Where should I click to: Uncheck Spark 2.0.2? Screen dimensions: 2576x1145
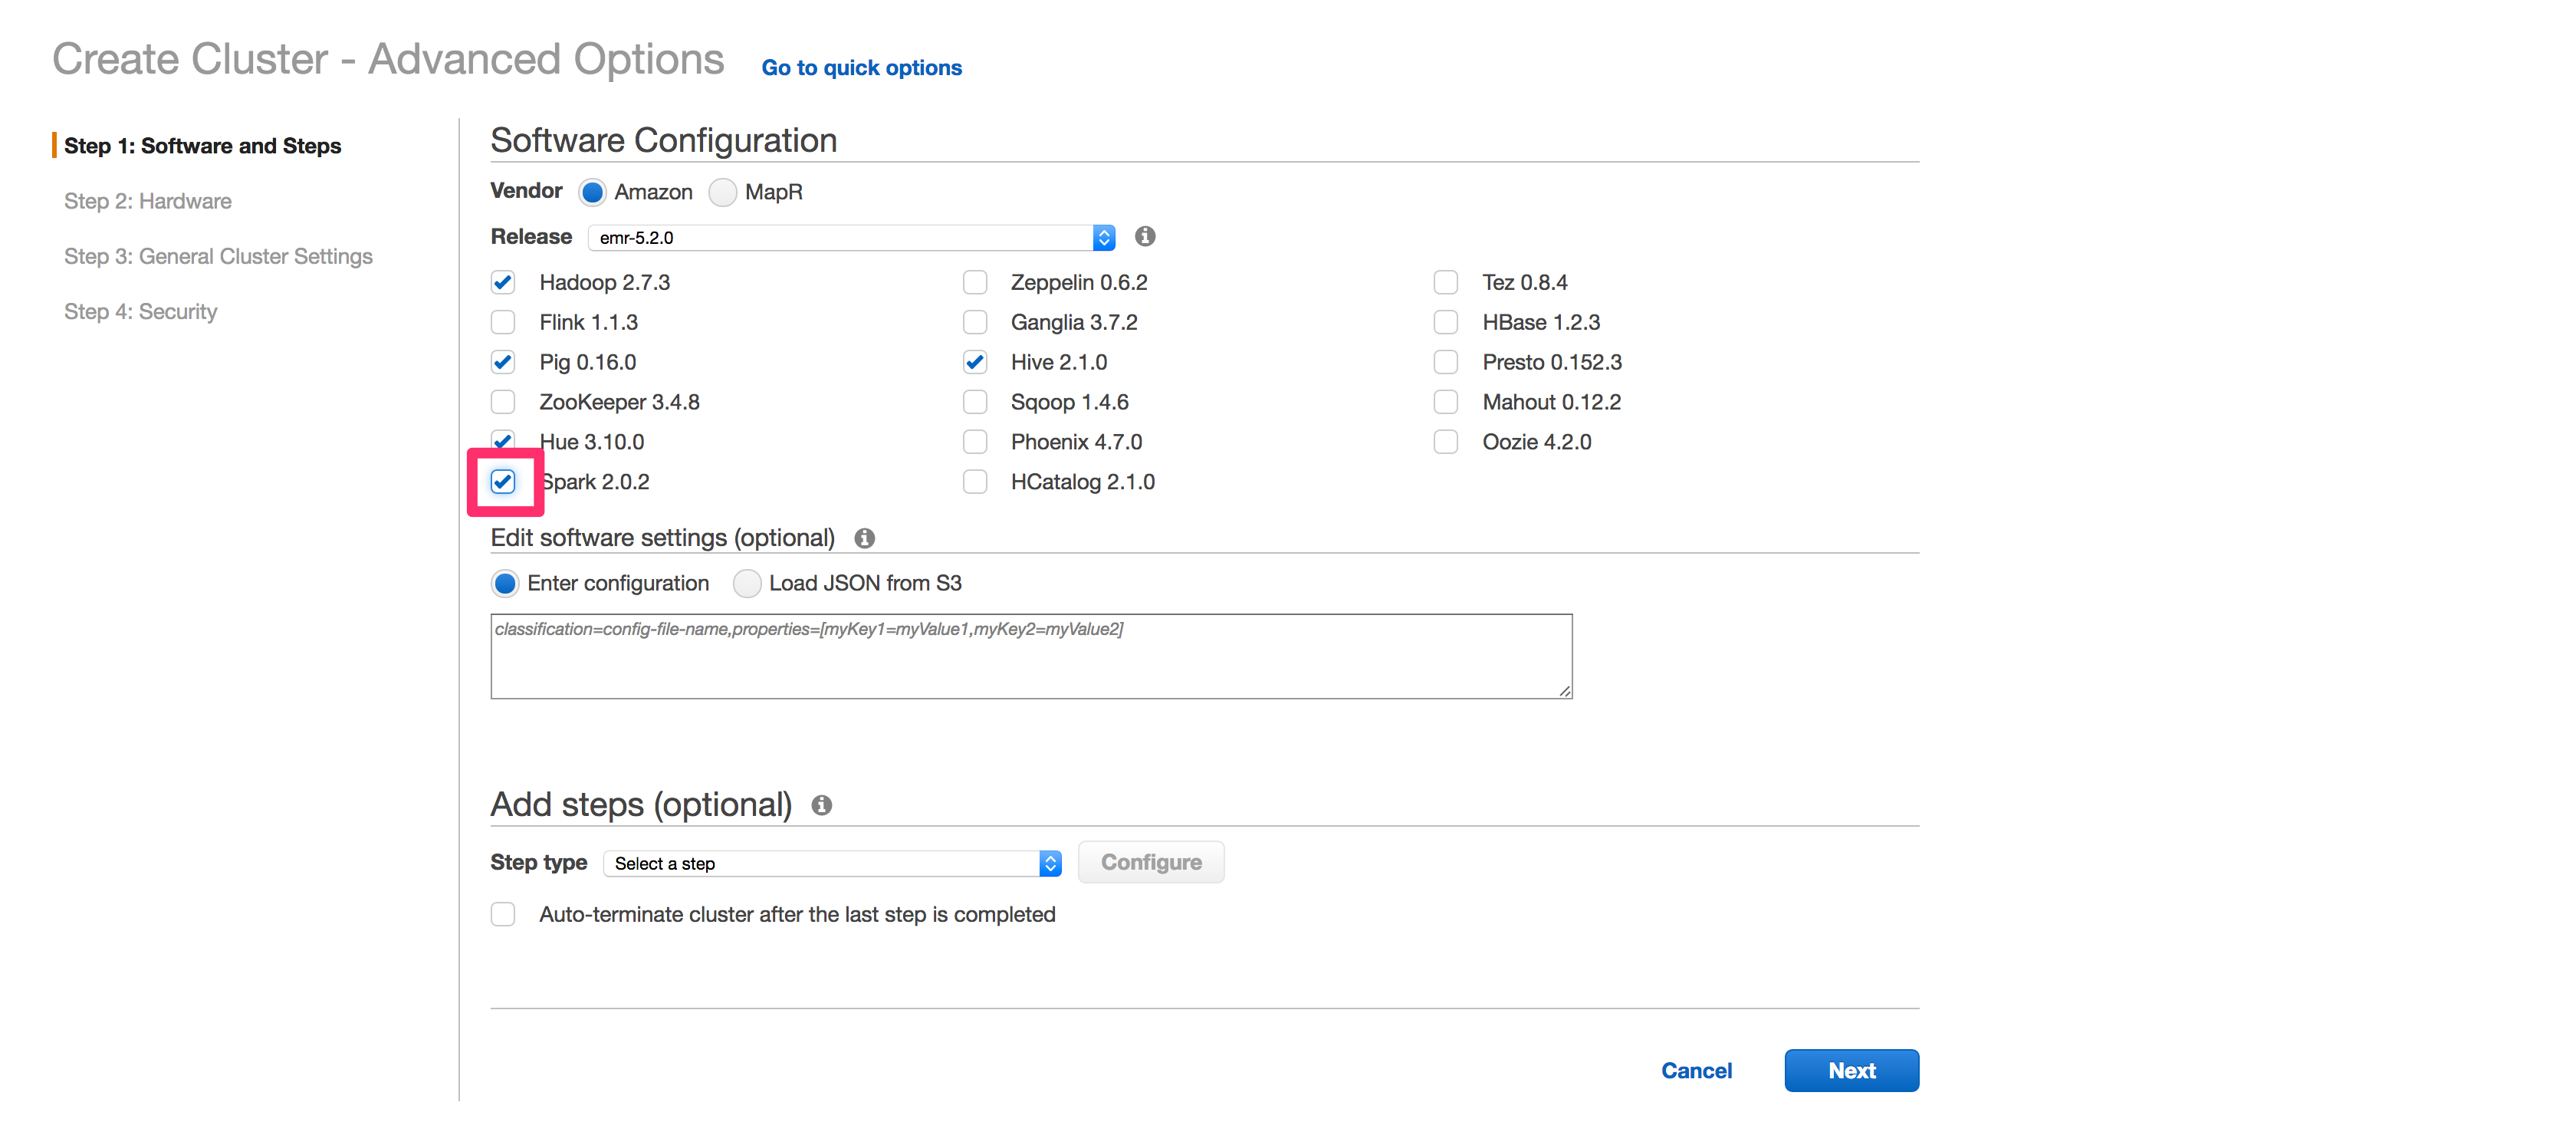coord(503,482)
